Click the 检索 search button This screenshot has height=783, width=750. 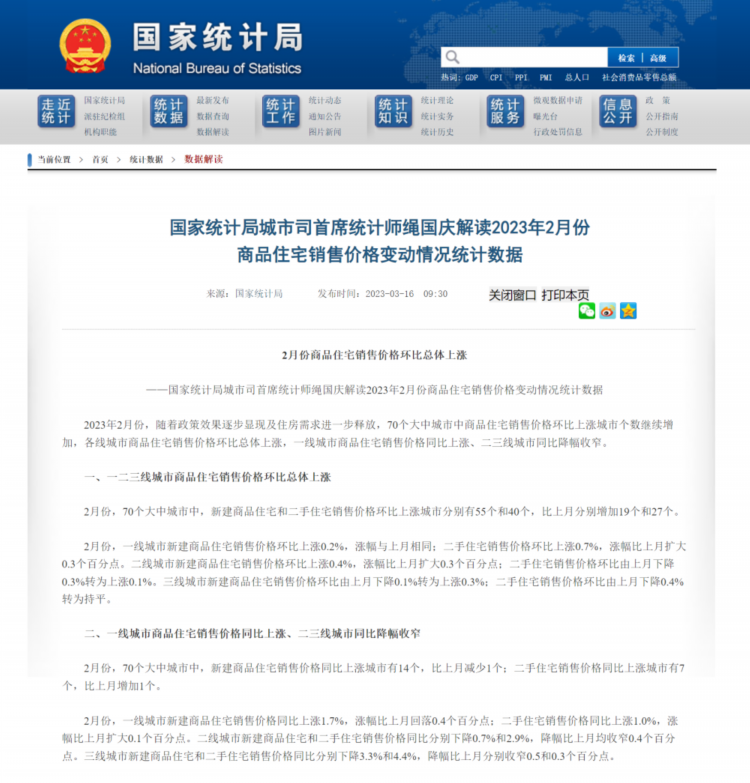[x=626, y=58]
